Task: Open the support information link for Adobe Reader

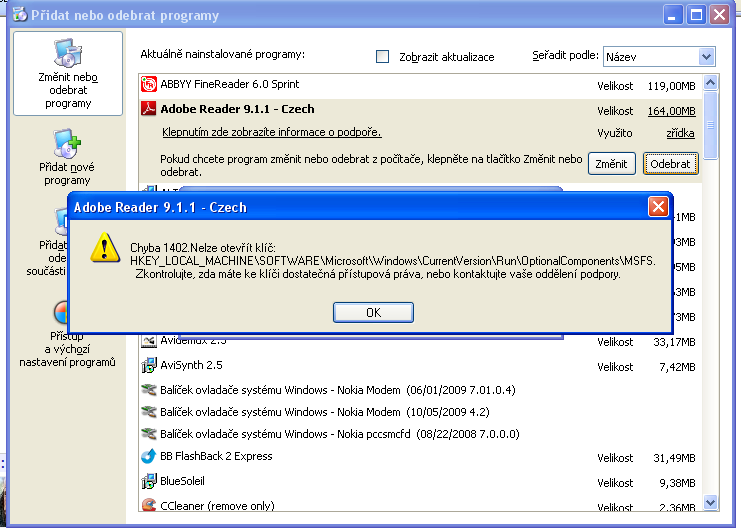Action: pos(271,132)
